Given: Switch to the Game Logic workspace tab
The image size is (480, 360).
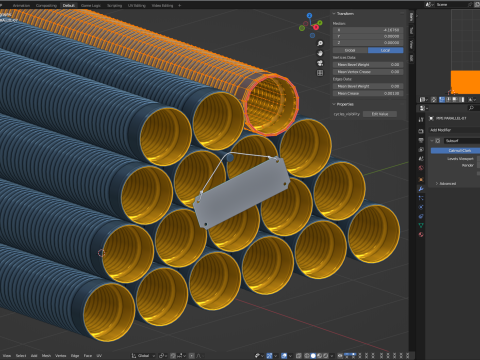Looking at the screenshot, I should [x=91, y=5].
